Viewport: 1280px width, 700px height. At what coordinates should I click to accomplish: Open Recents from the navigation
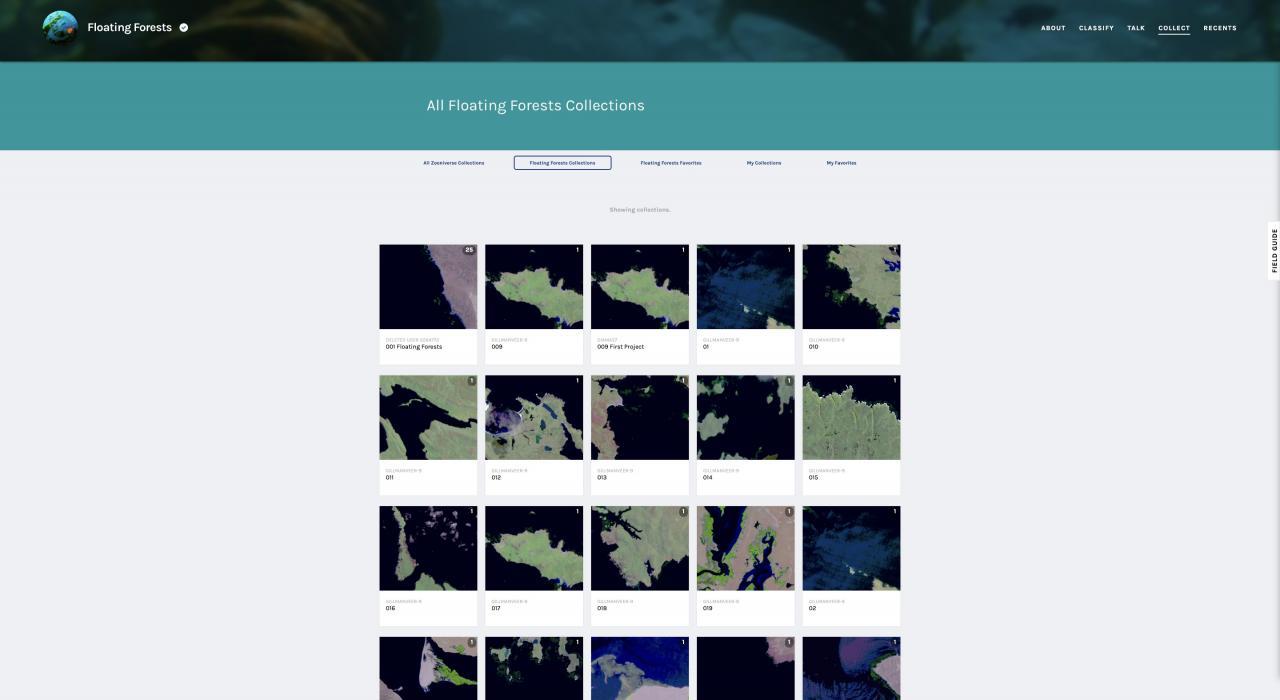tap(1220, 28)
